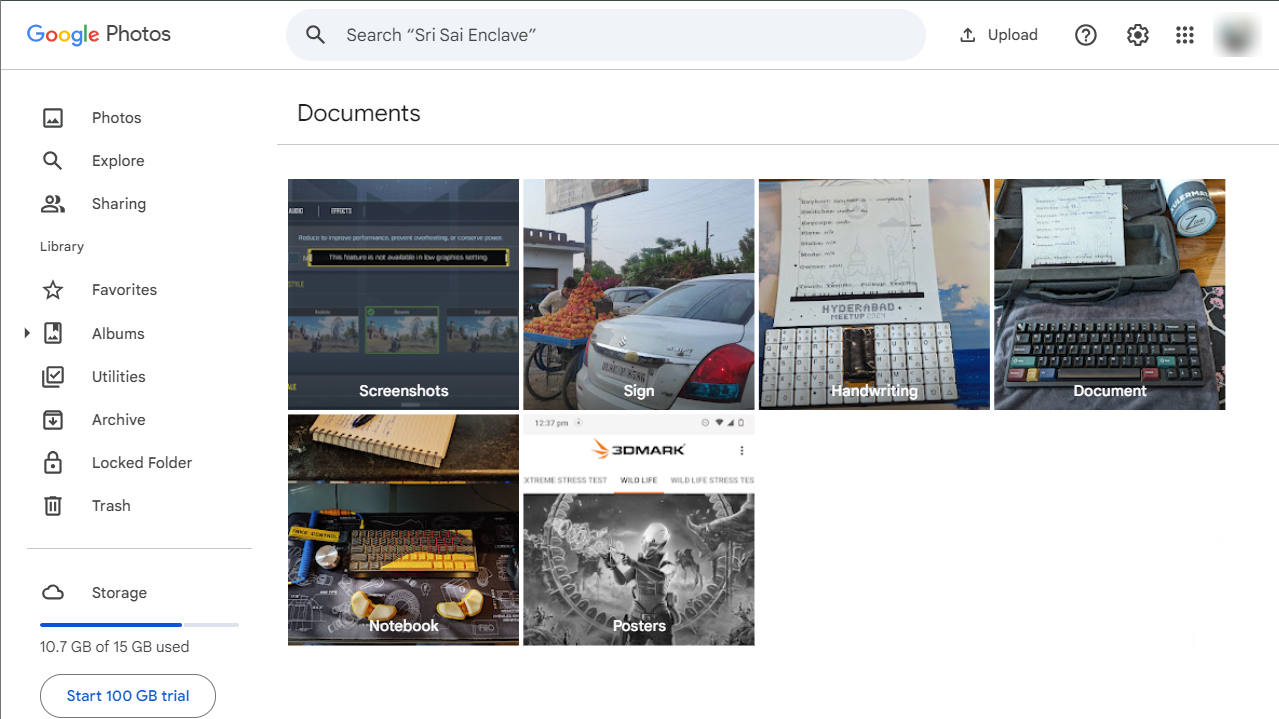The image size is (1279, 719).
Task: Expand the Albums tree item
Action: tap(26, 333)
